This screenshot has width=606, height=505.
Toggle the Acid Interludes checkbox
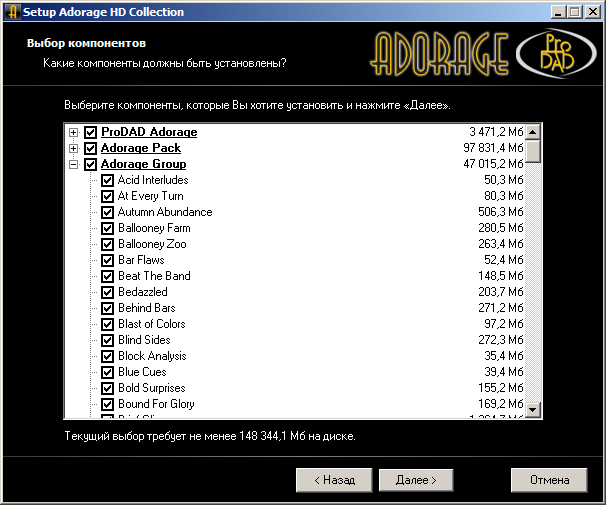pos(107,180)
